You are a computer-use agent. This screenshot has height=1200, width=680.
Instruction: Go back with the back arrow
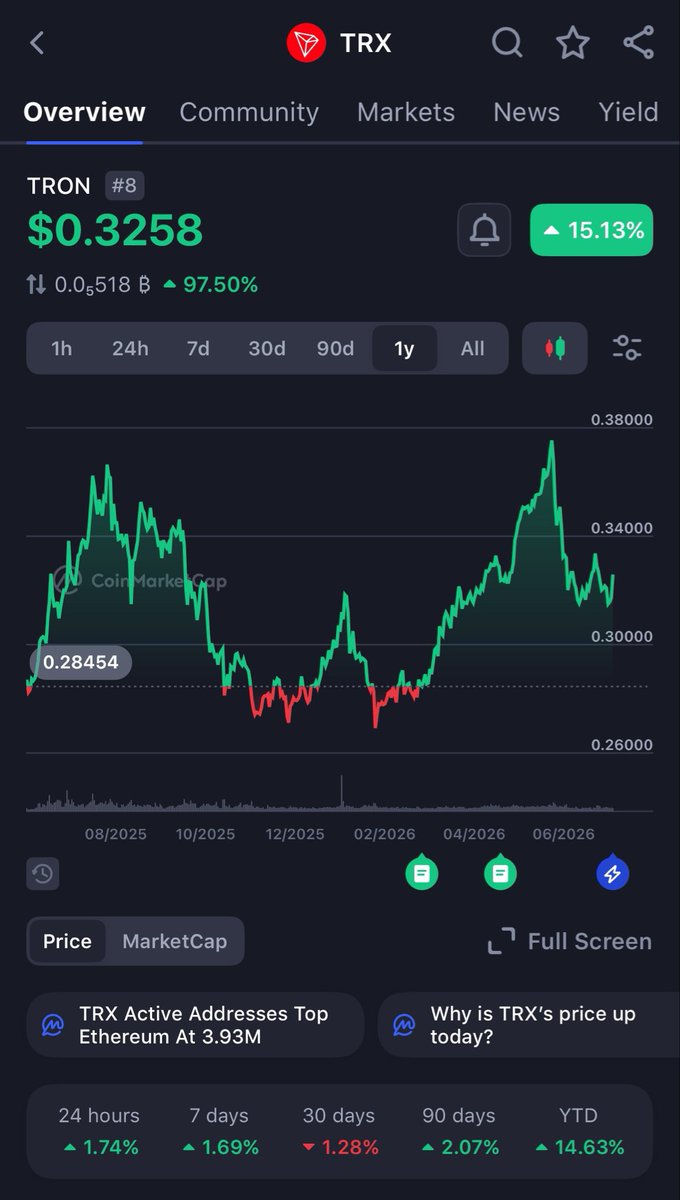[38, 43]
